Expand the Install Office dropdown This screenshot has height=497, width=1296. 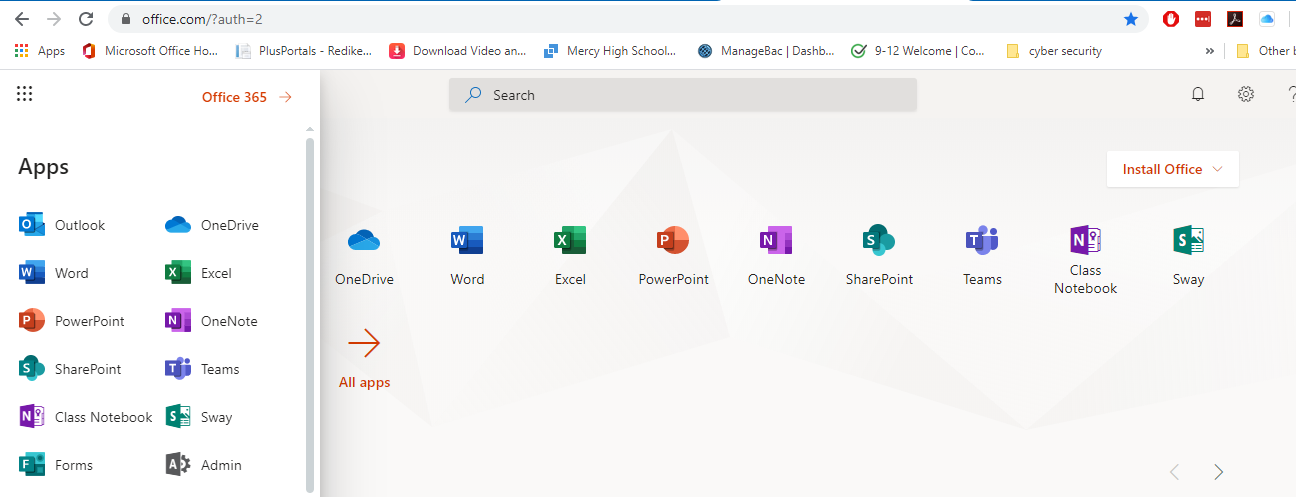click(x=1172, y=169)
